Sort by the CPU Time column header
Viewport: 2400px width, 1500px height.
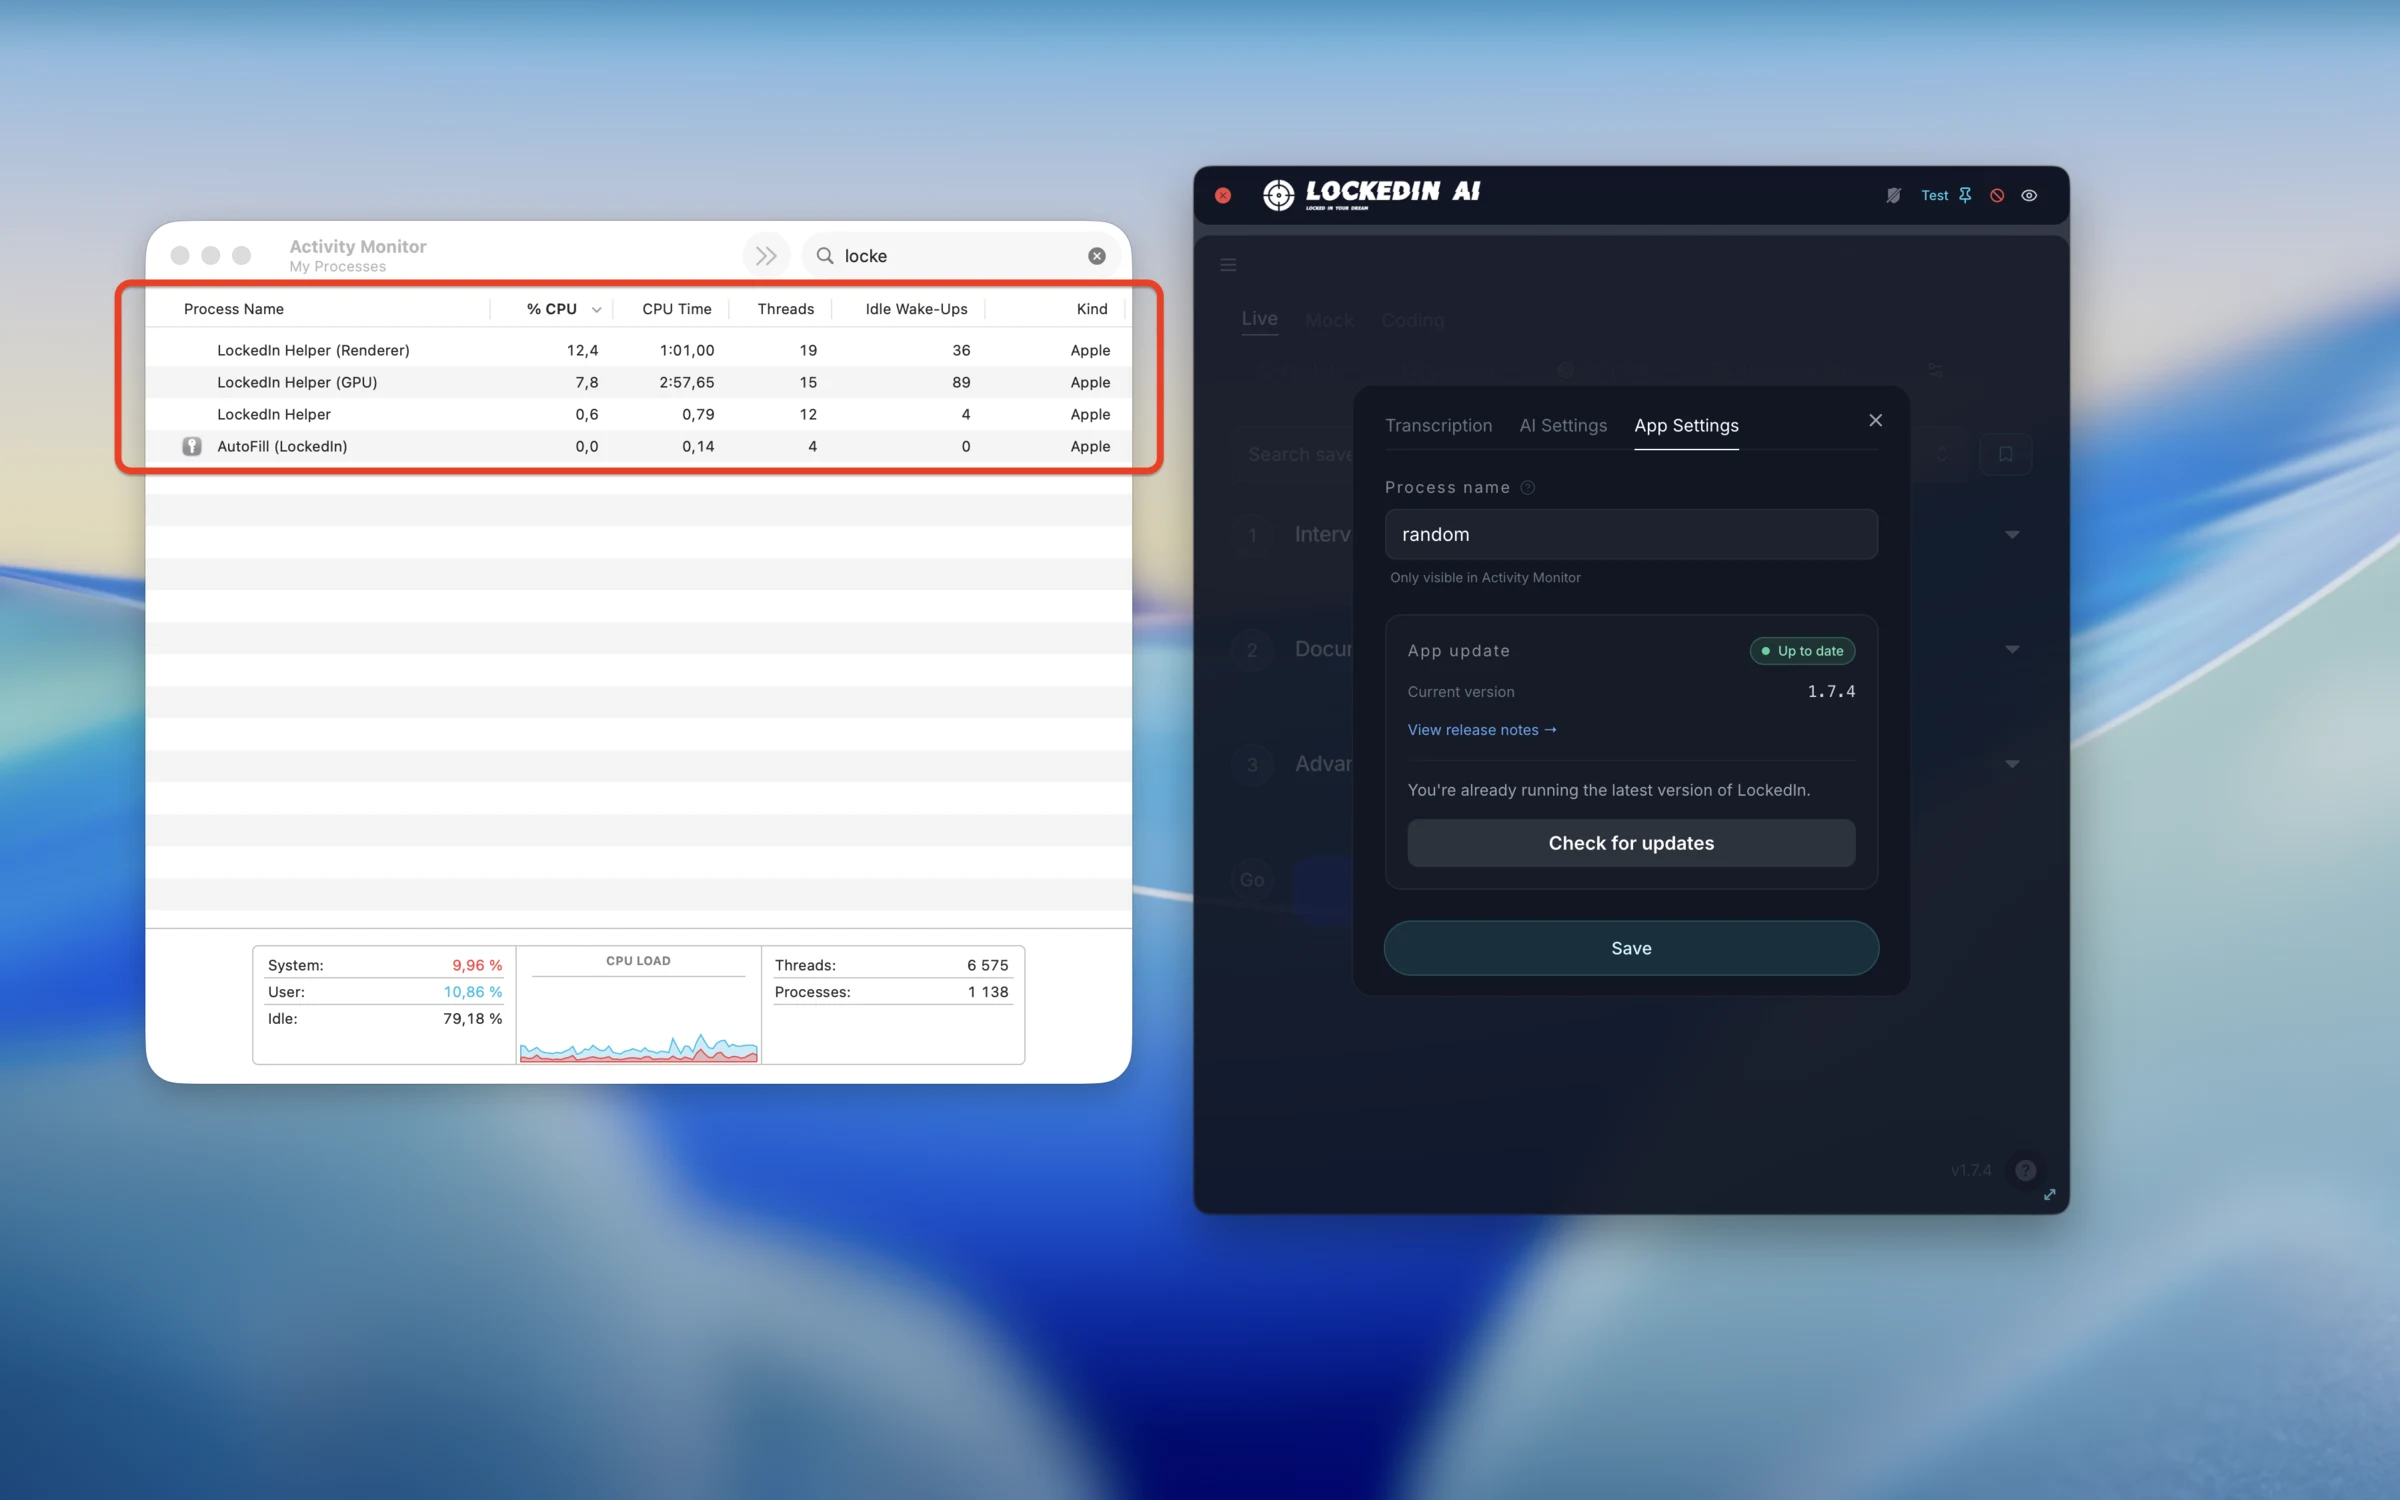tap(677, 309)
